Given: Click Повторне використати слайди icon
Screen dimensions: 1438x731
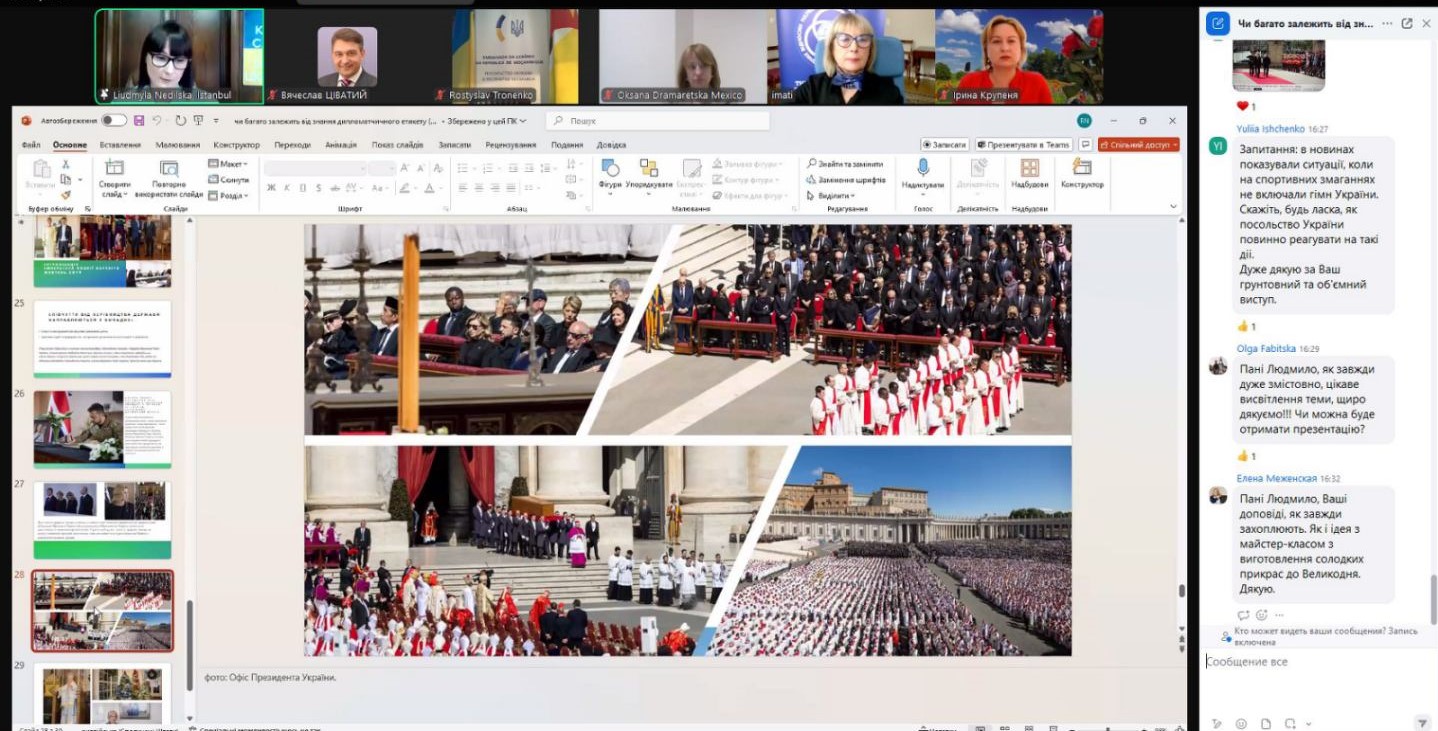Looking at the screenshot, I should pos(169,168).
